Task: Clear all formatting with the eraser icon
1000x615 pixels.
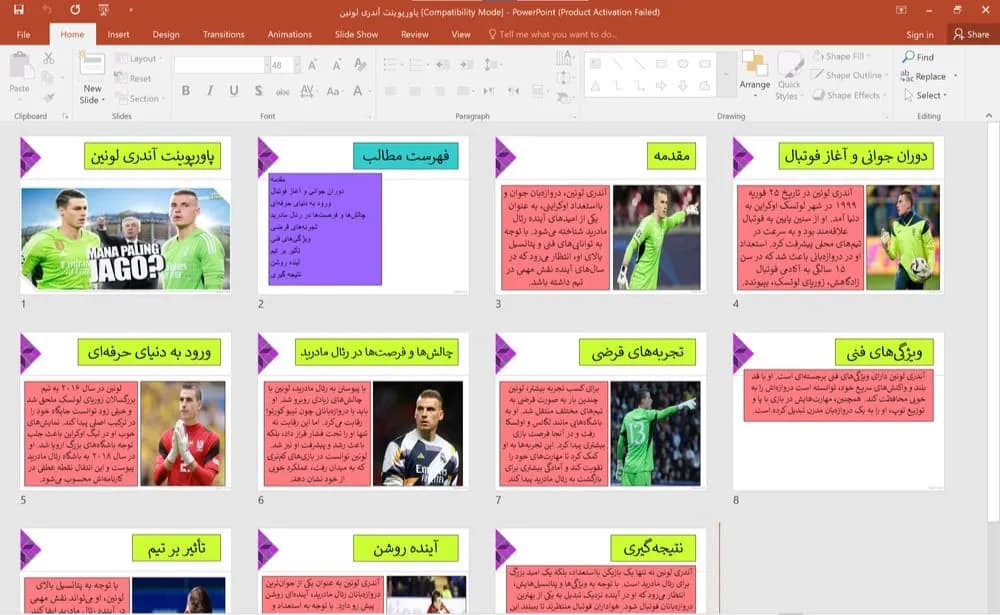Action: tap(360, 64)
